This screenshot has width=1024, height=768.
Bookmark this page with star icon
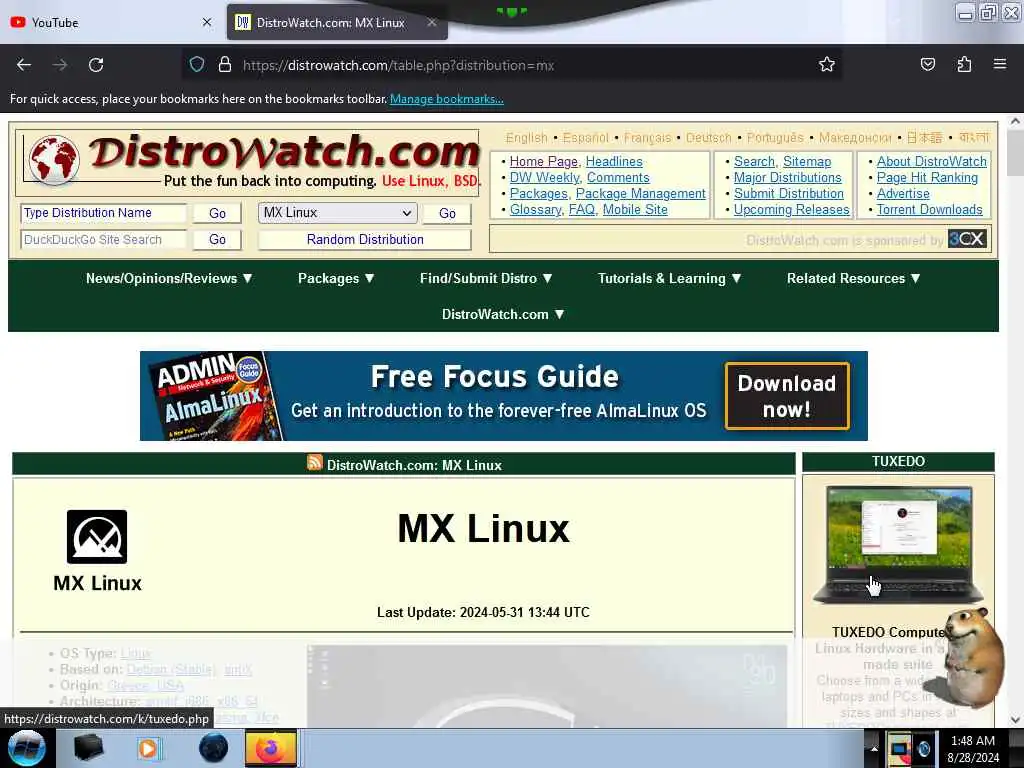[x=827, y=65]
